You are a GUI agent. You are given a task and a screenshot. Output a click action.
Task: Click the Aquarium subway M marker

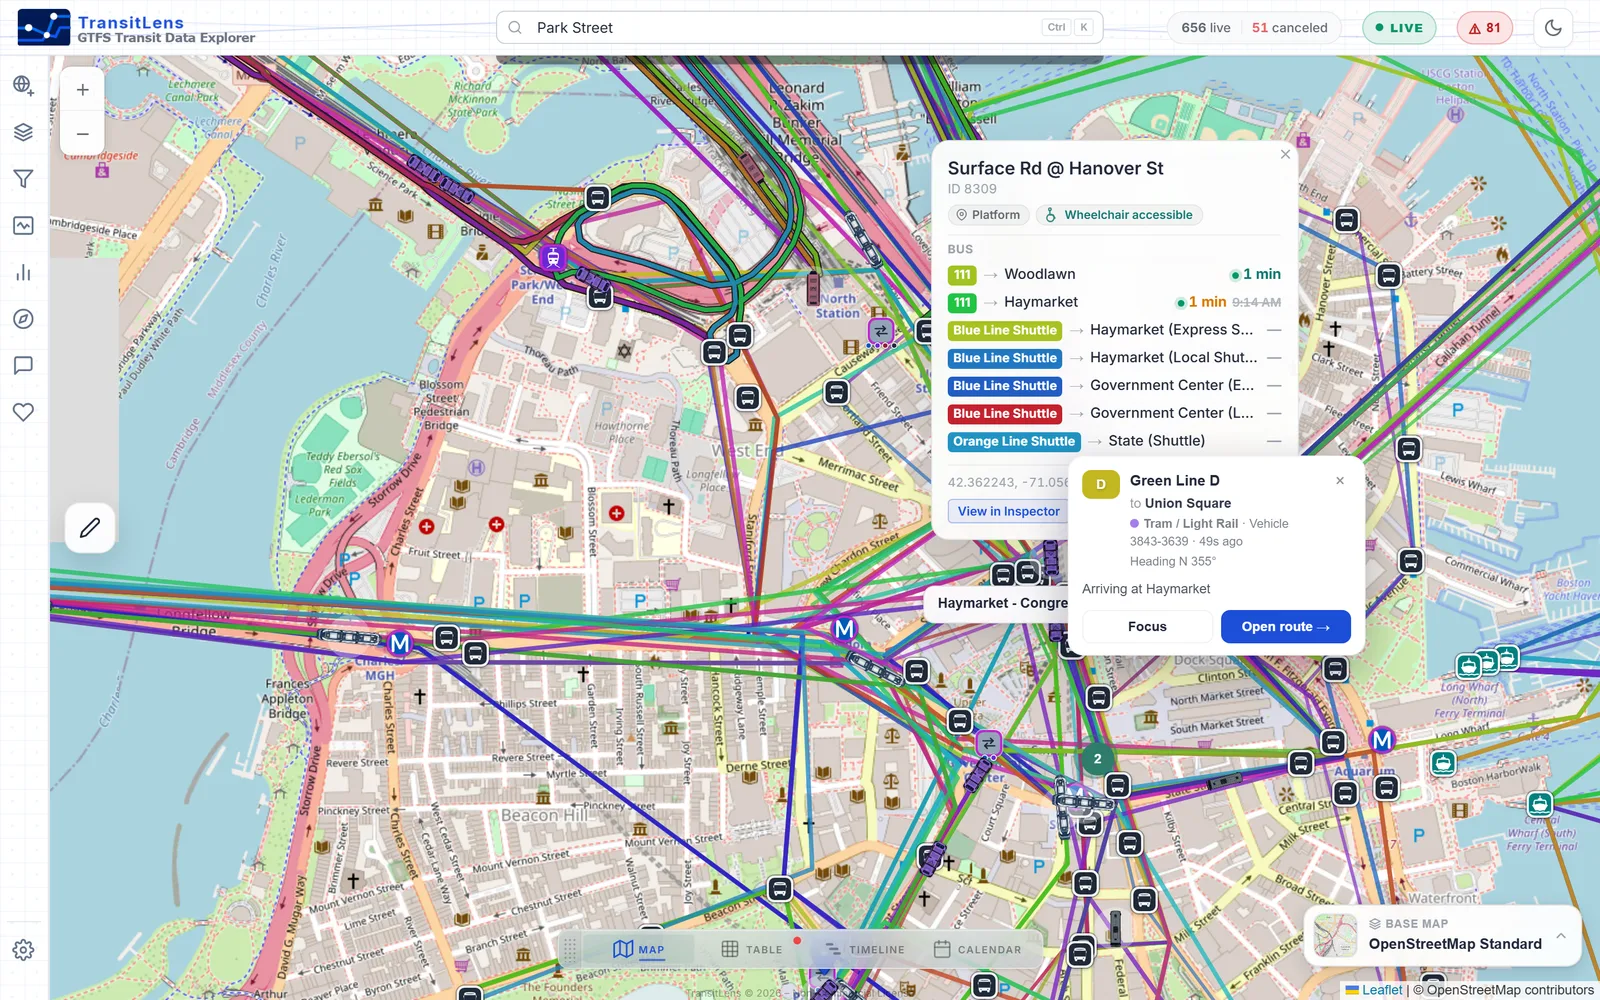1382,740
